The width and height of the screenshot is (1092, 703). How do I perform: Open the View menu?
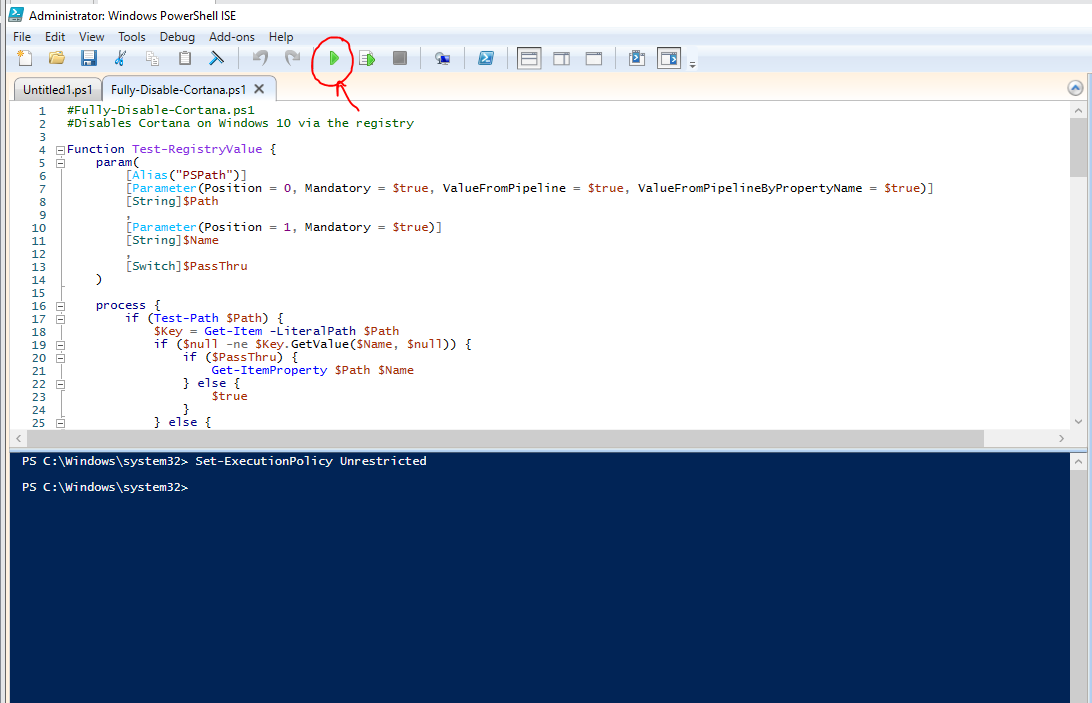91,37
